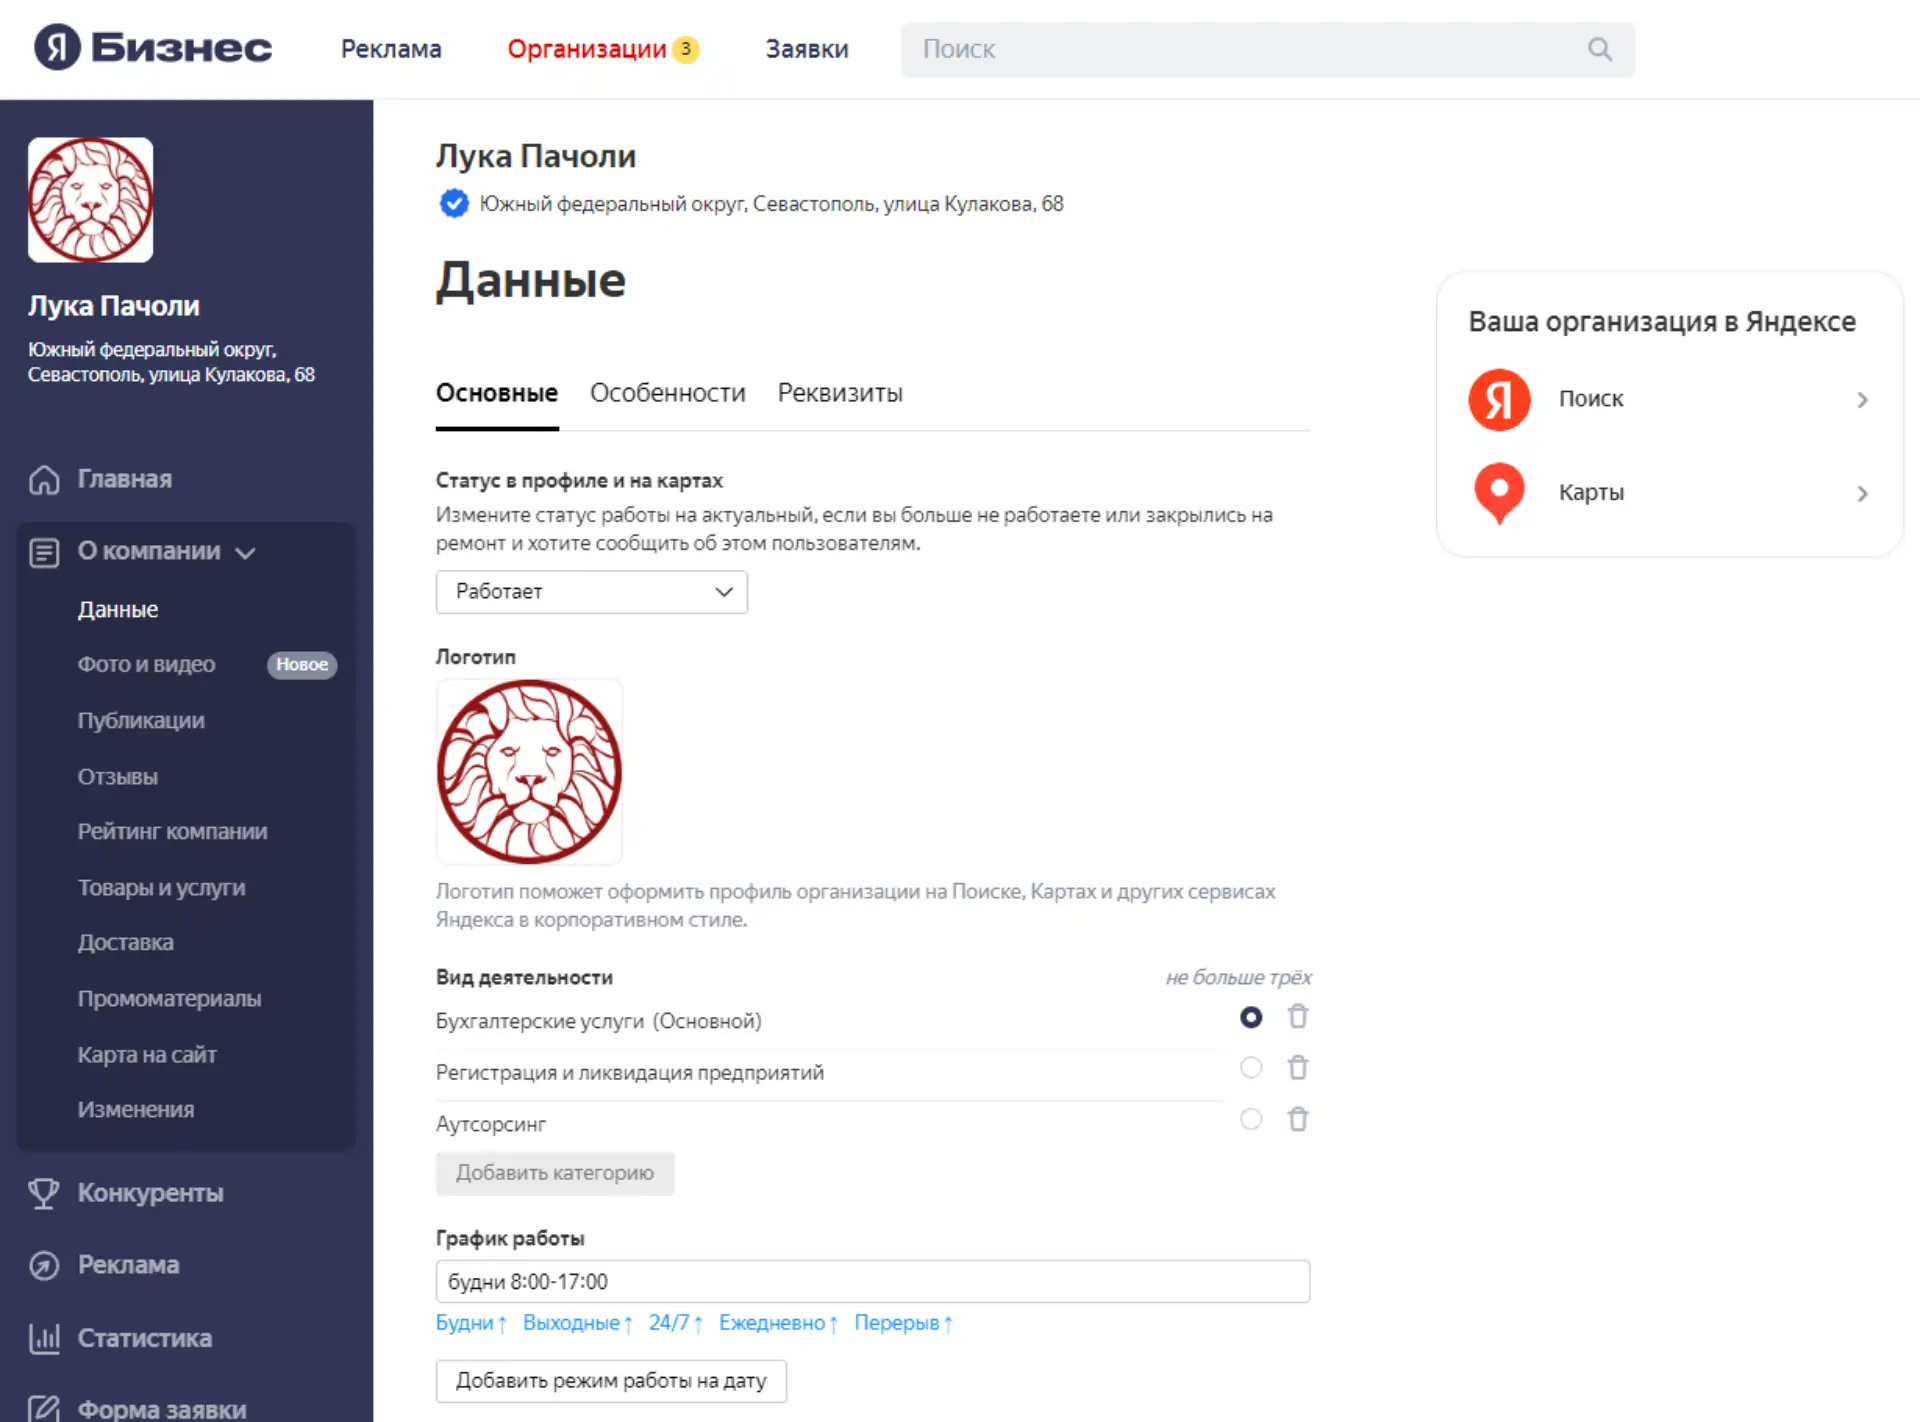Open the Заявки top menu
This screenshot has height=1422, width=1920.
coord(807,49)
